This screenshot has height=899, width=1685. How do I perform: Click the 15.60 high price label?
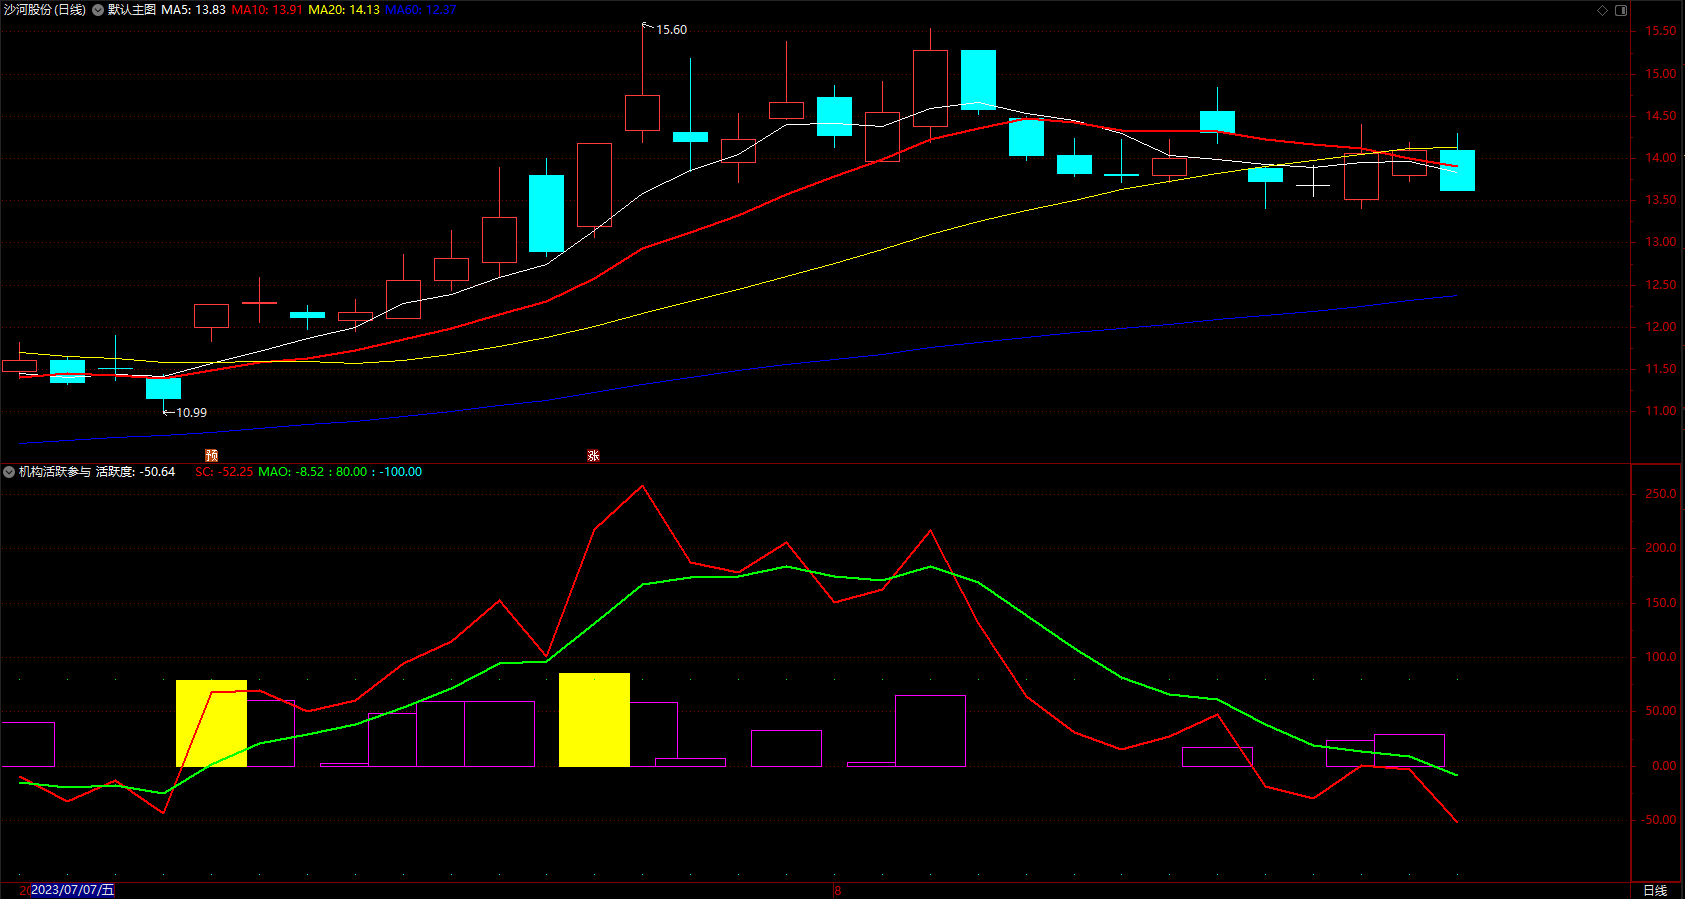pos(671,30)
